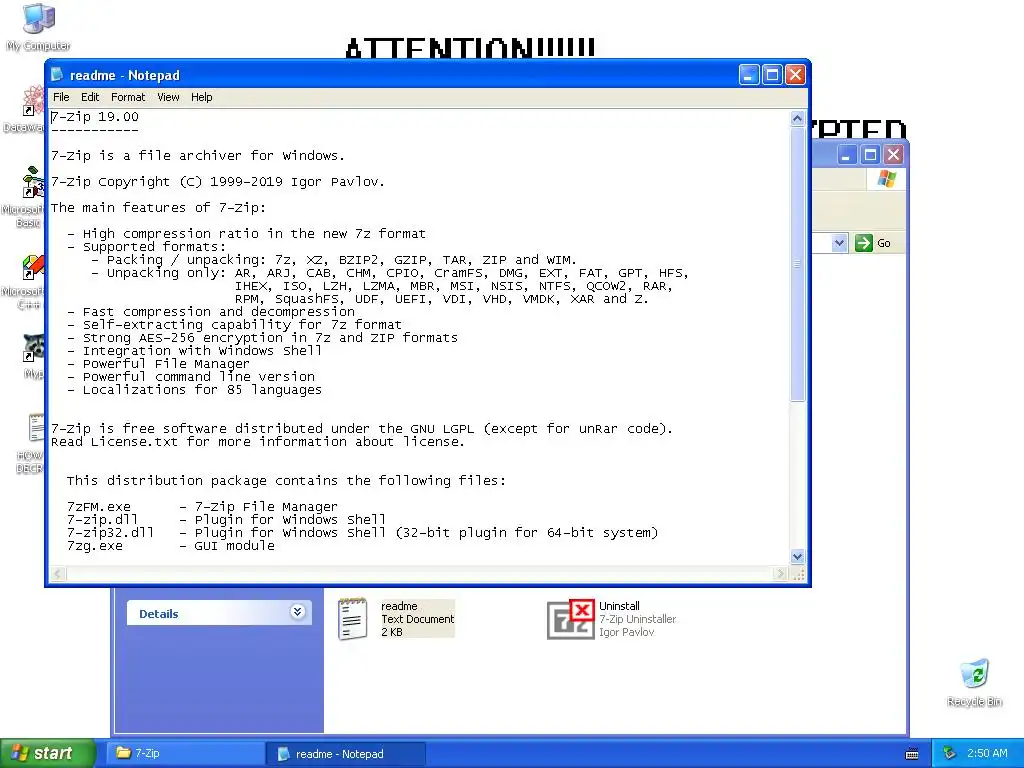Click Notepad horizontal scrollbar left arrow
Screen dimensions: 1024x768
[x=57, y=573]
